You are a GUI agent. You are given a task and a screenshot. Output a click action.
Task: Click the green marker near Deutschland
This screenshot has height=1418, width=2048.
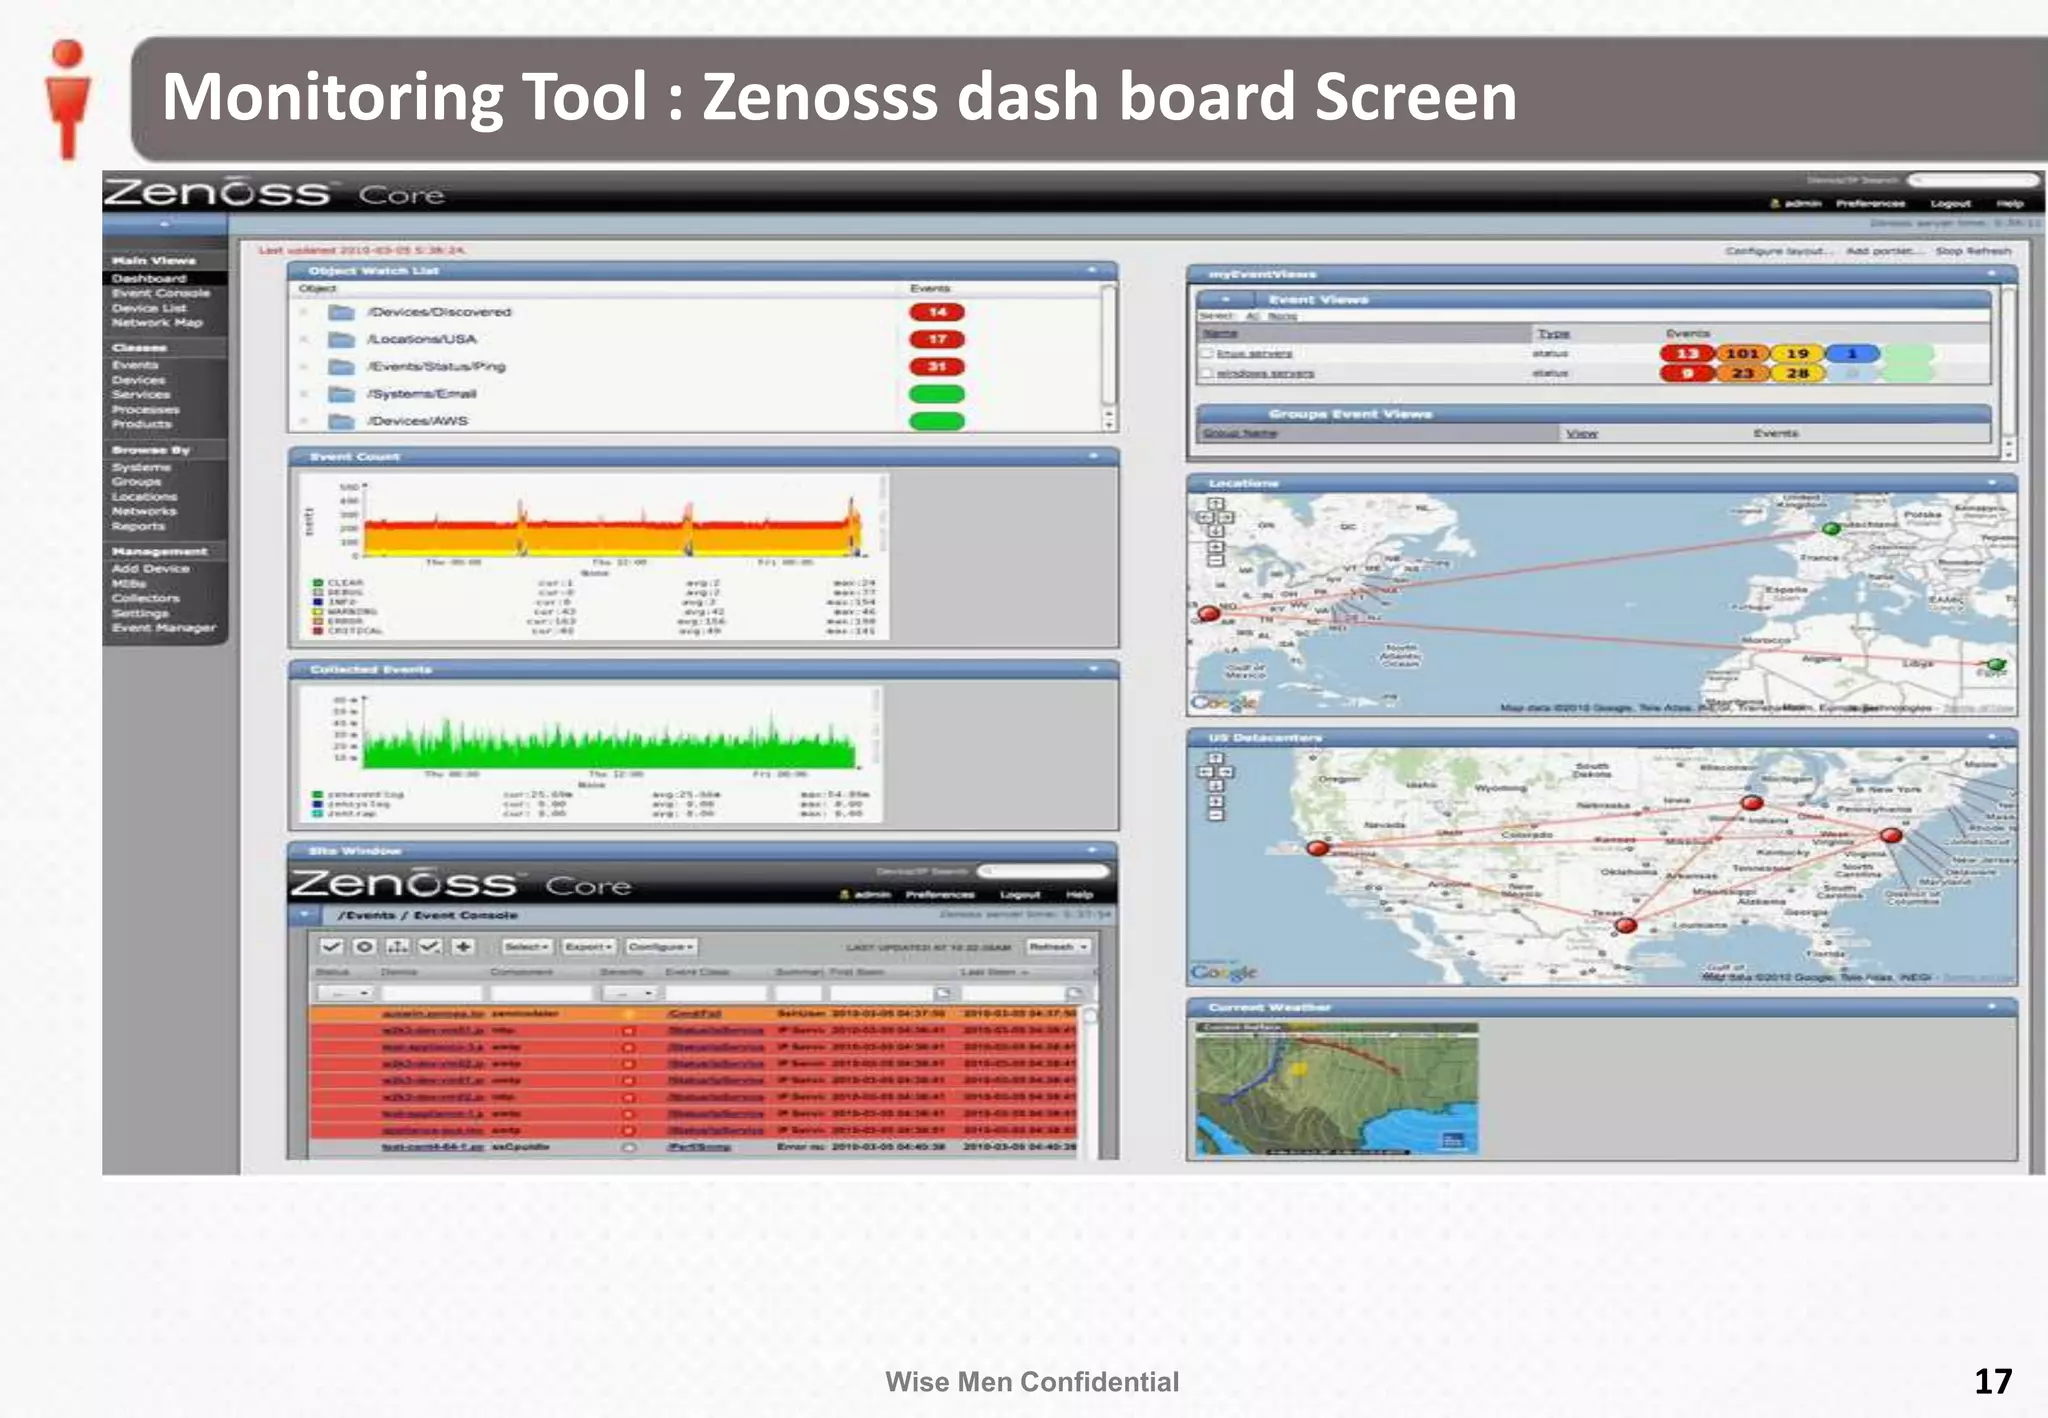coord(1831,528)
